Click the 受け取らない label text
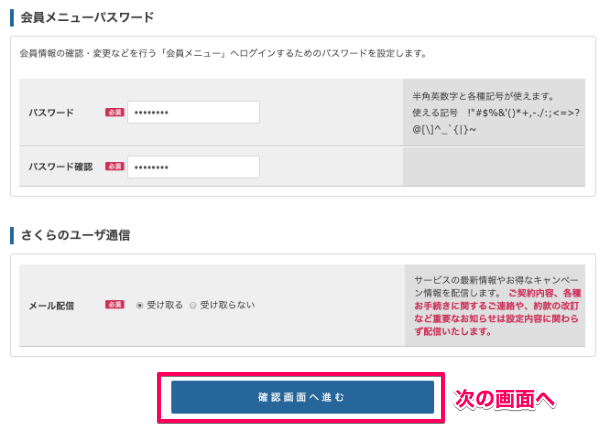 click(x=228, y=305)
